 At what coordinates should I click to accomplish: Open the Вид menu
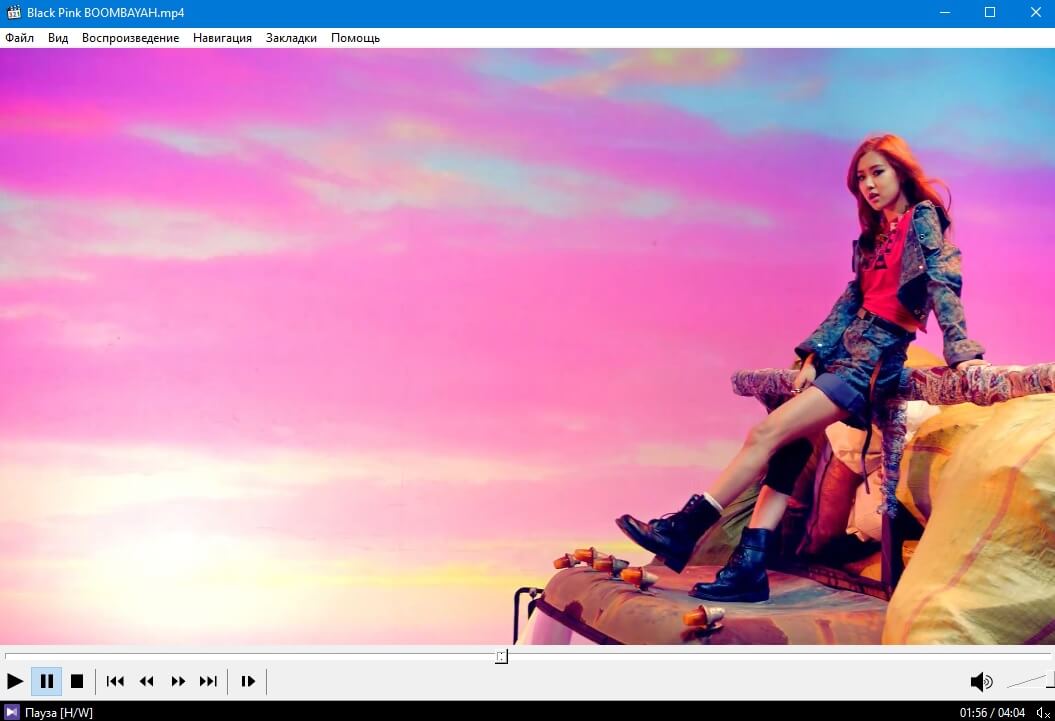58,38
